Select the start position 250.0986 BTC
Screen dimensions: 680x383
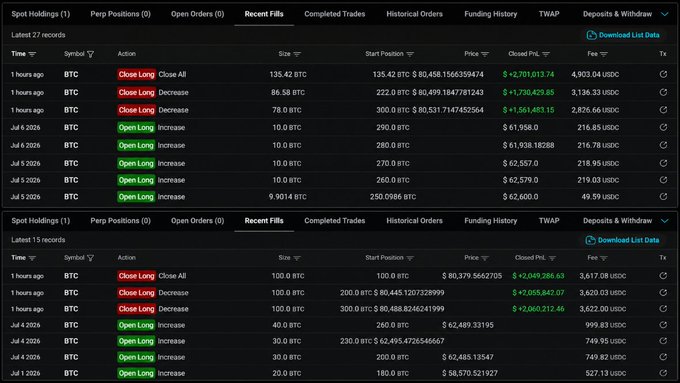click(x=393, y=196)
